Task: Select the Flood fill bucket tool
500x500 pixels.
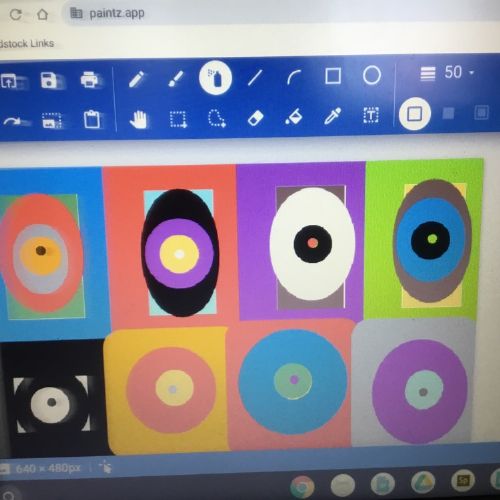Action: point(294,117)
